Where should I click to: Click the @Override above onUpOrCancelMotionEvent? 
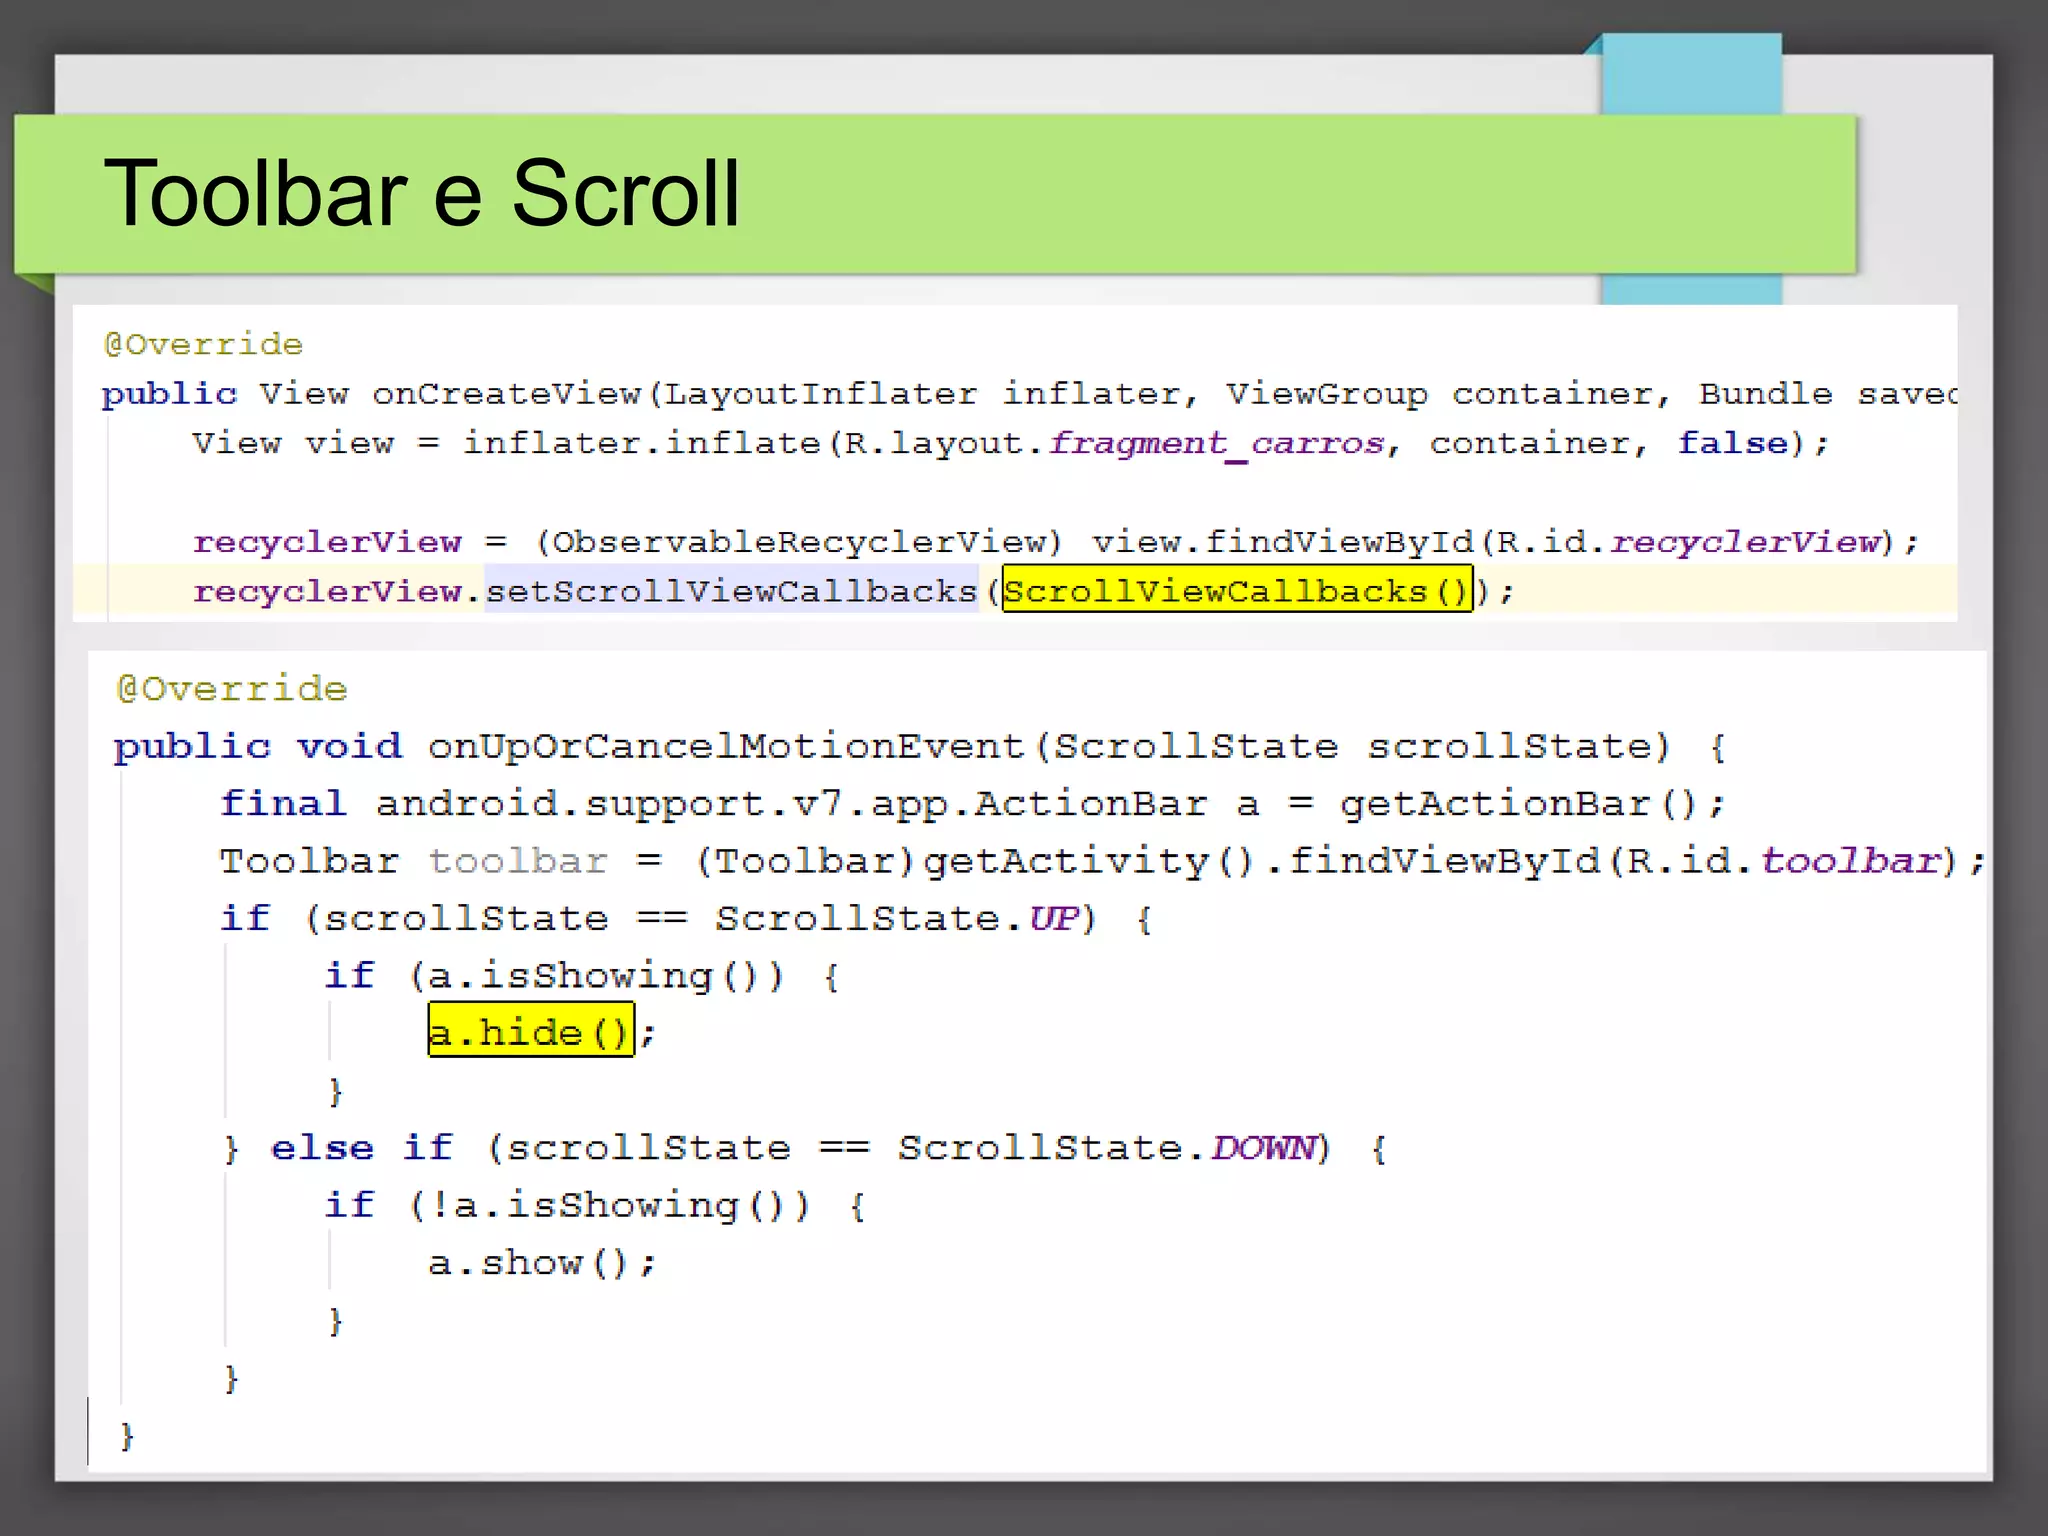point(232,689)
